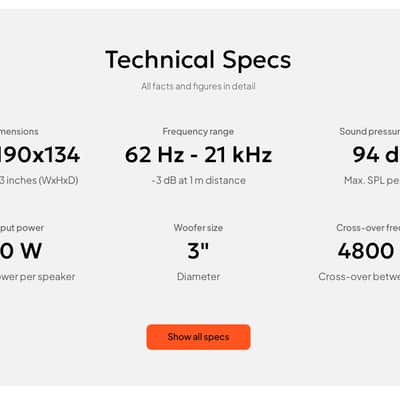Select the inches (WxHxD) caption

[39, 180]
